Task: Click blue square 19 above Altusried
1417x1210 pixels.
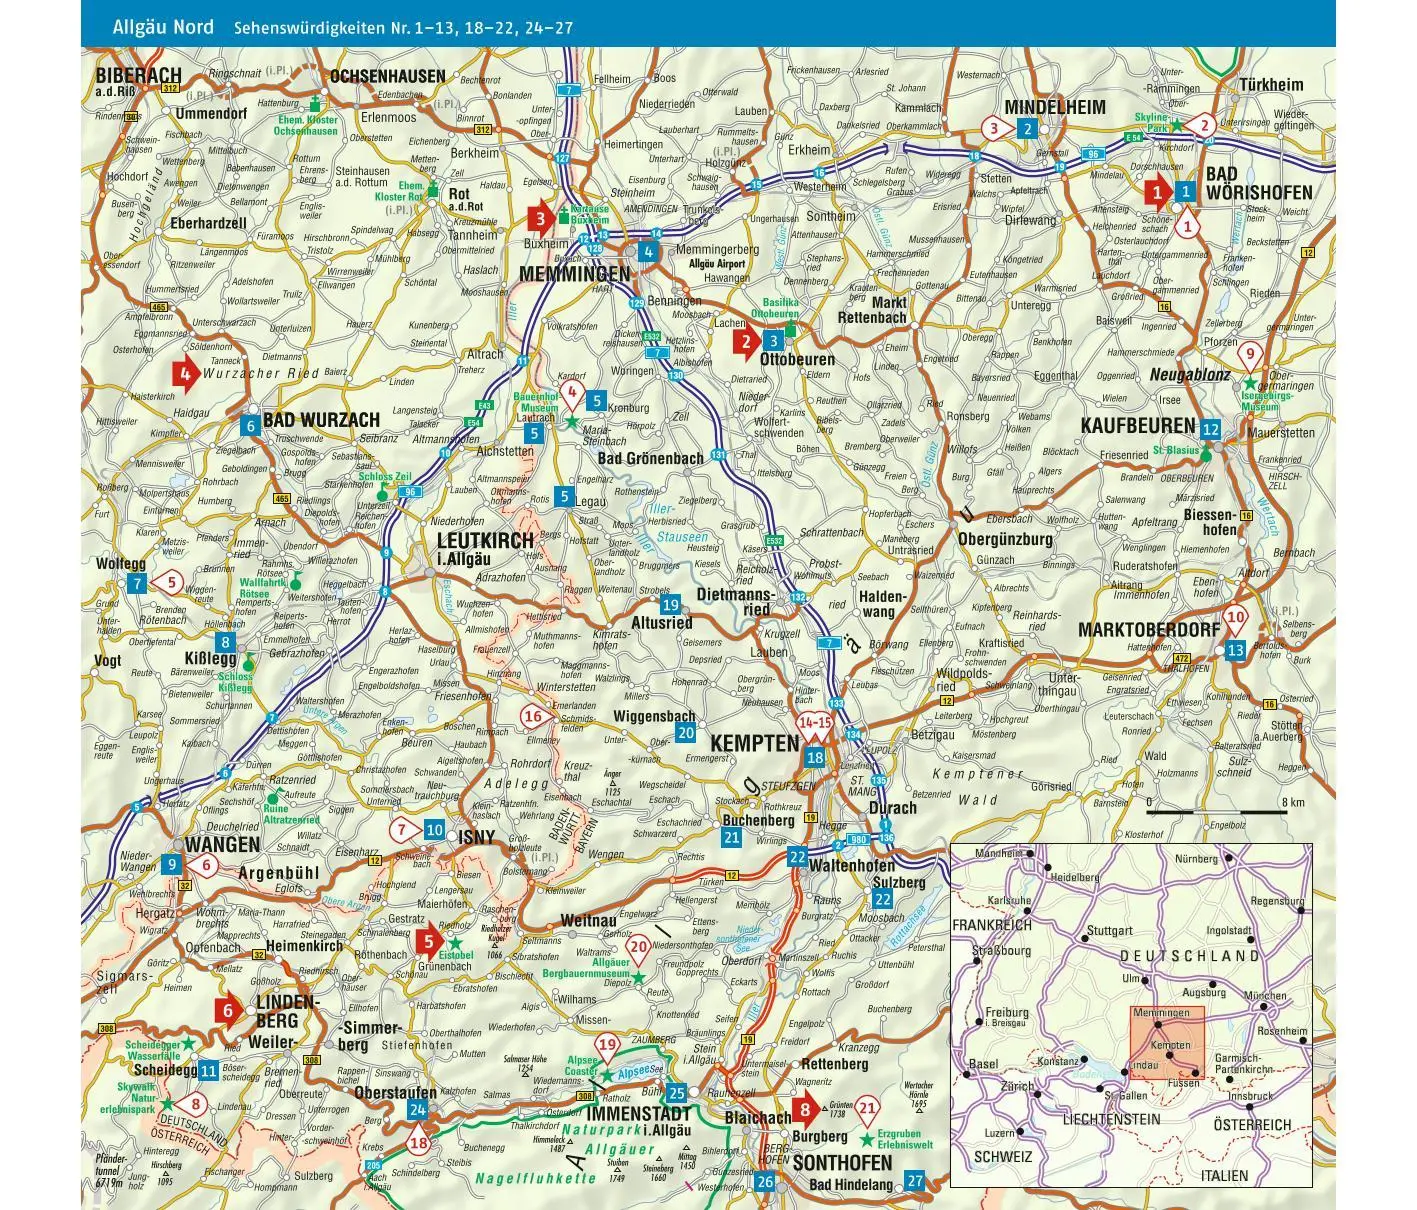Action: tap(670, 605)
